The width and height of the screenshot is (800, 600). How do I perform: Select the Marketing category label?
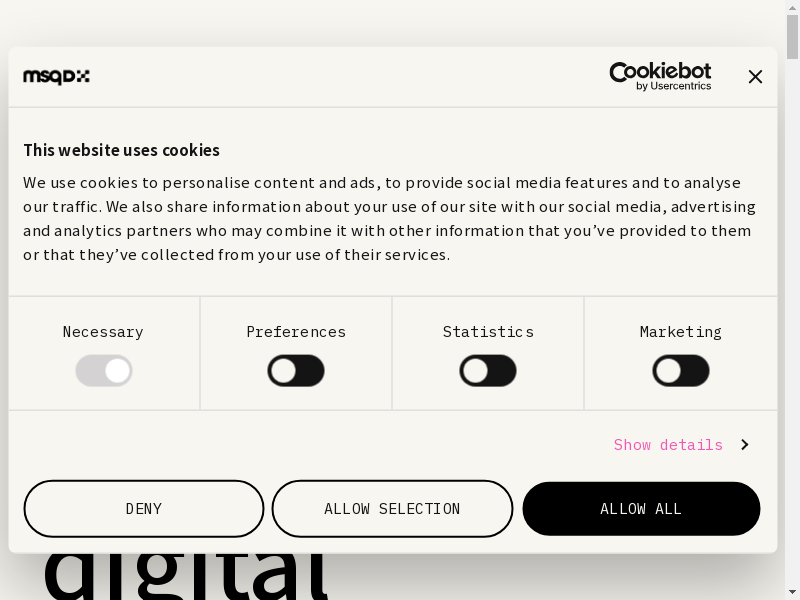click(681, 332)
